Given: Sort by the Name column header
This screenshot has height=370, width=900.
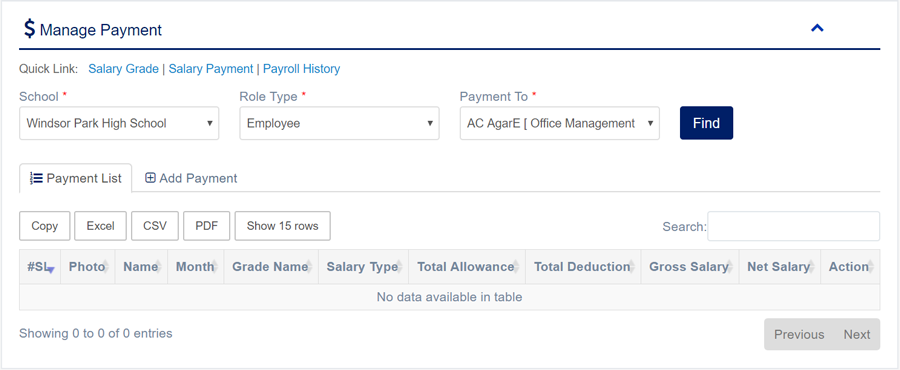Looking at the screenshot, I should tap(141, 267).
